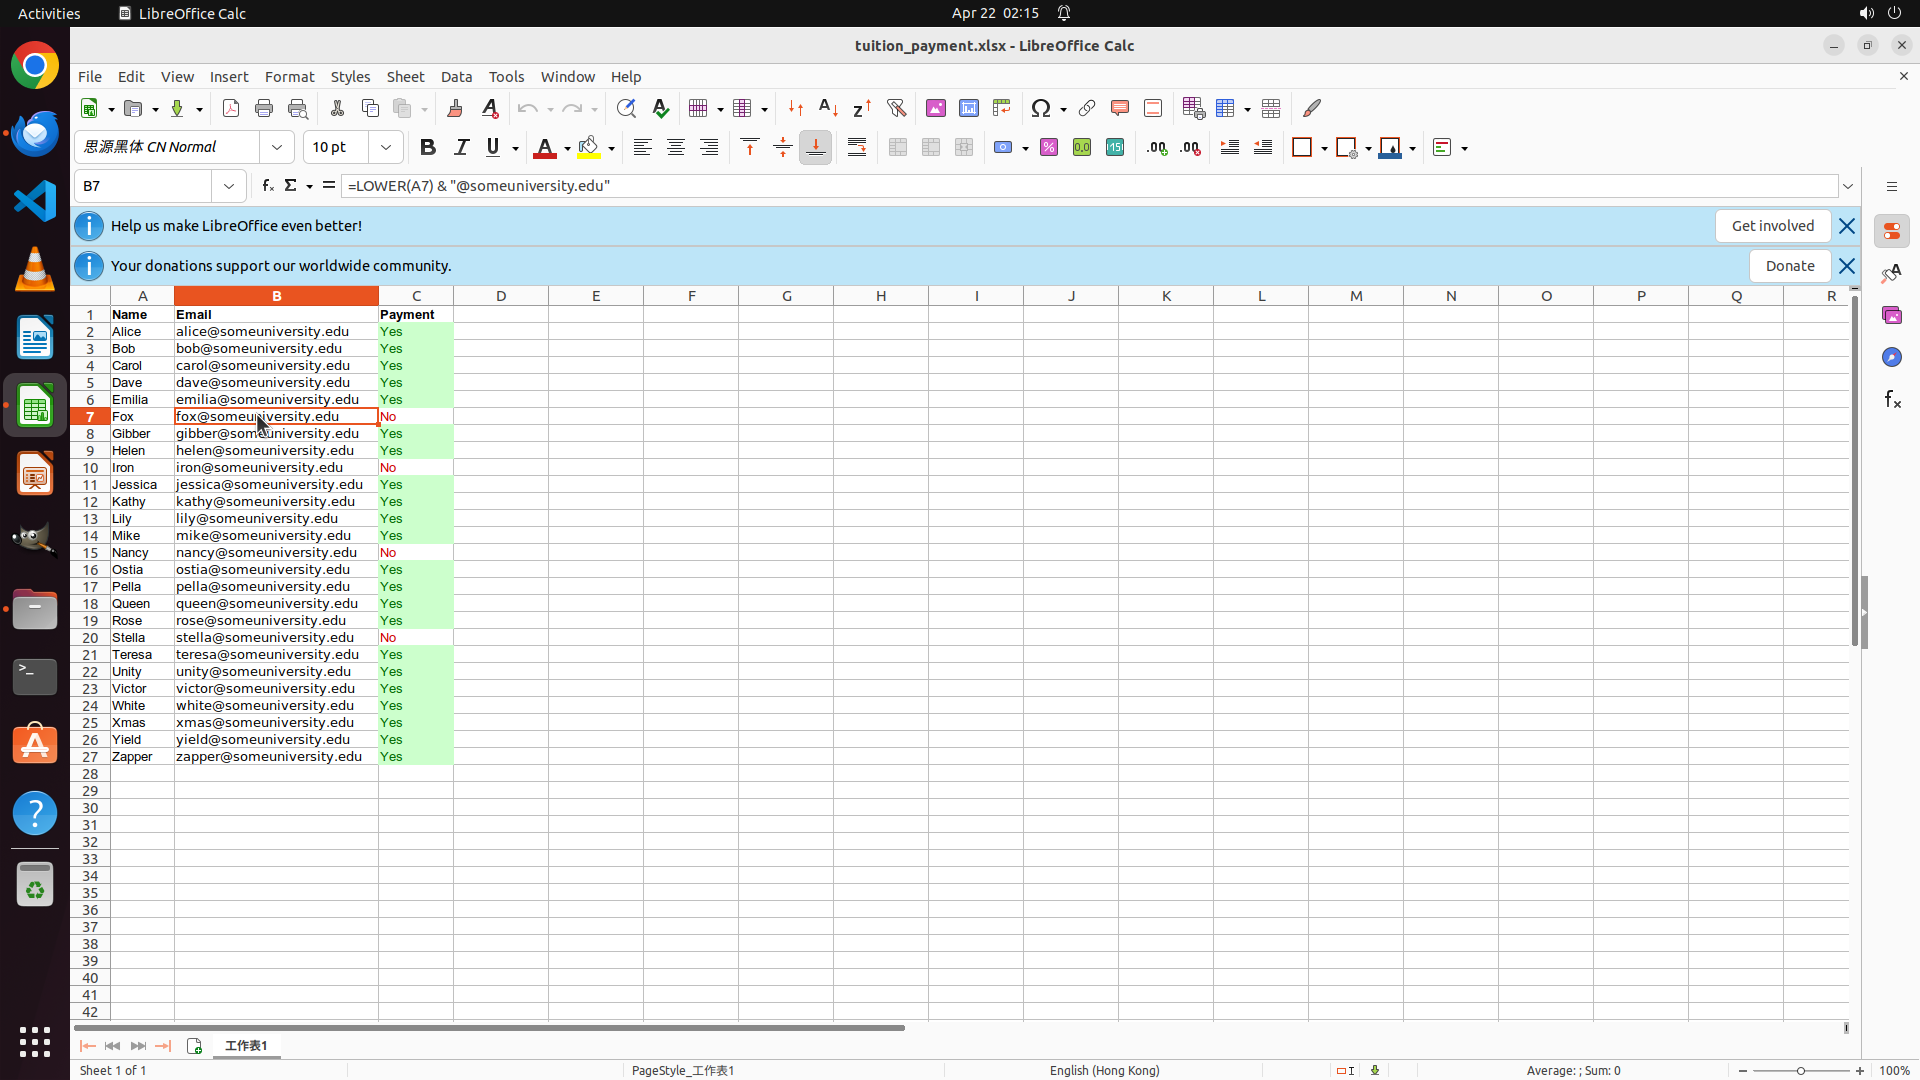Click the Clone Formatting paintbrush icon
1920x1080 pixels.
click(x=455, y=108)
